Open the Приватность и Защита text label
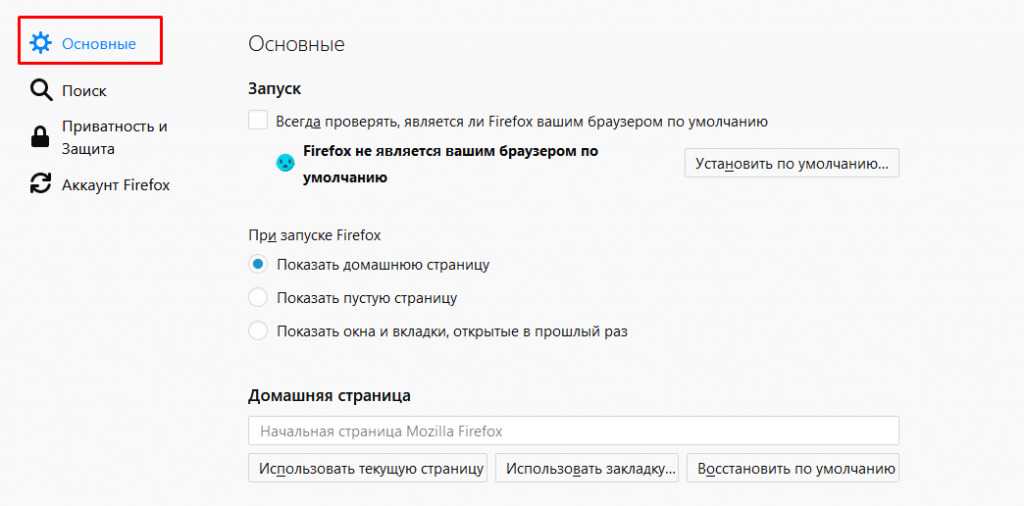 [x=114, y=138]
